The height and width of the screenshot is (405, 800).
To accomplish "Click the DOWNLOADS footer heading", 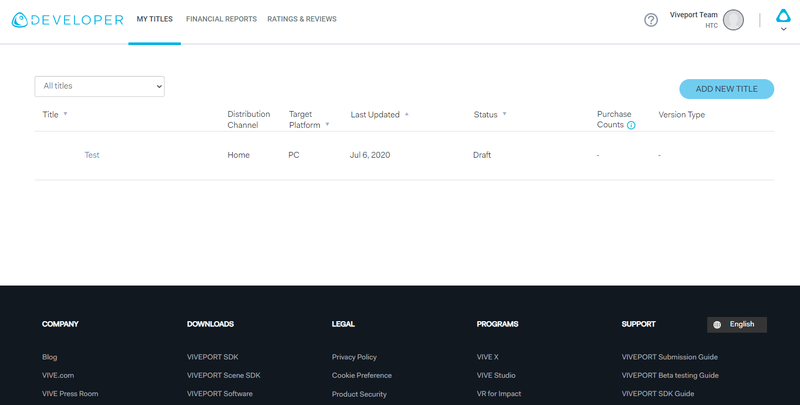I will coord(210,324).
